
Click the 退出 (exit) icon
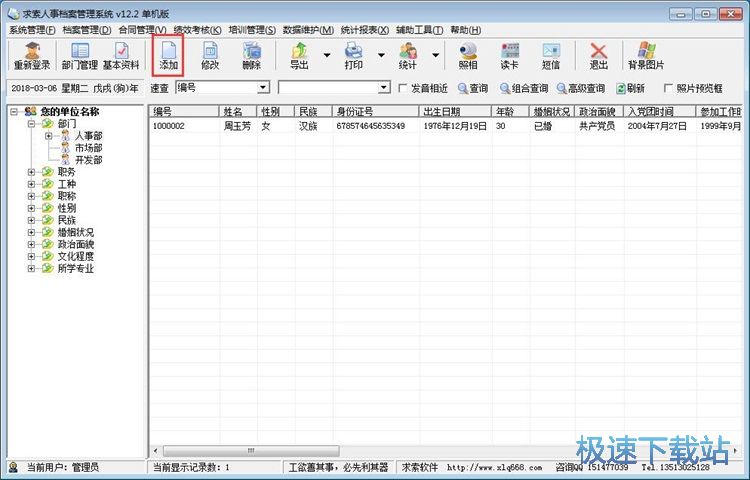(x=598, y=56)
